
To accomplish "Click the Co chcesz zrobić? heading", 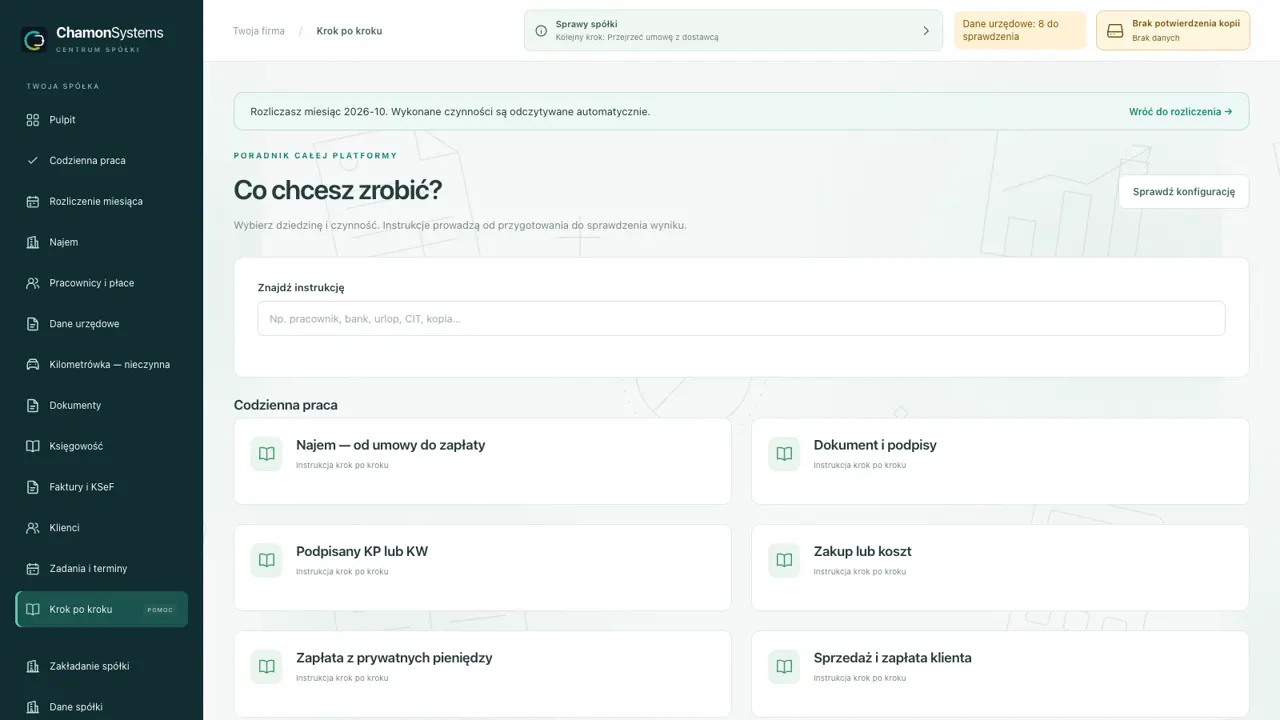I will (x=338, y=190).
